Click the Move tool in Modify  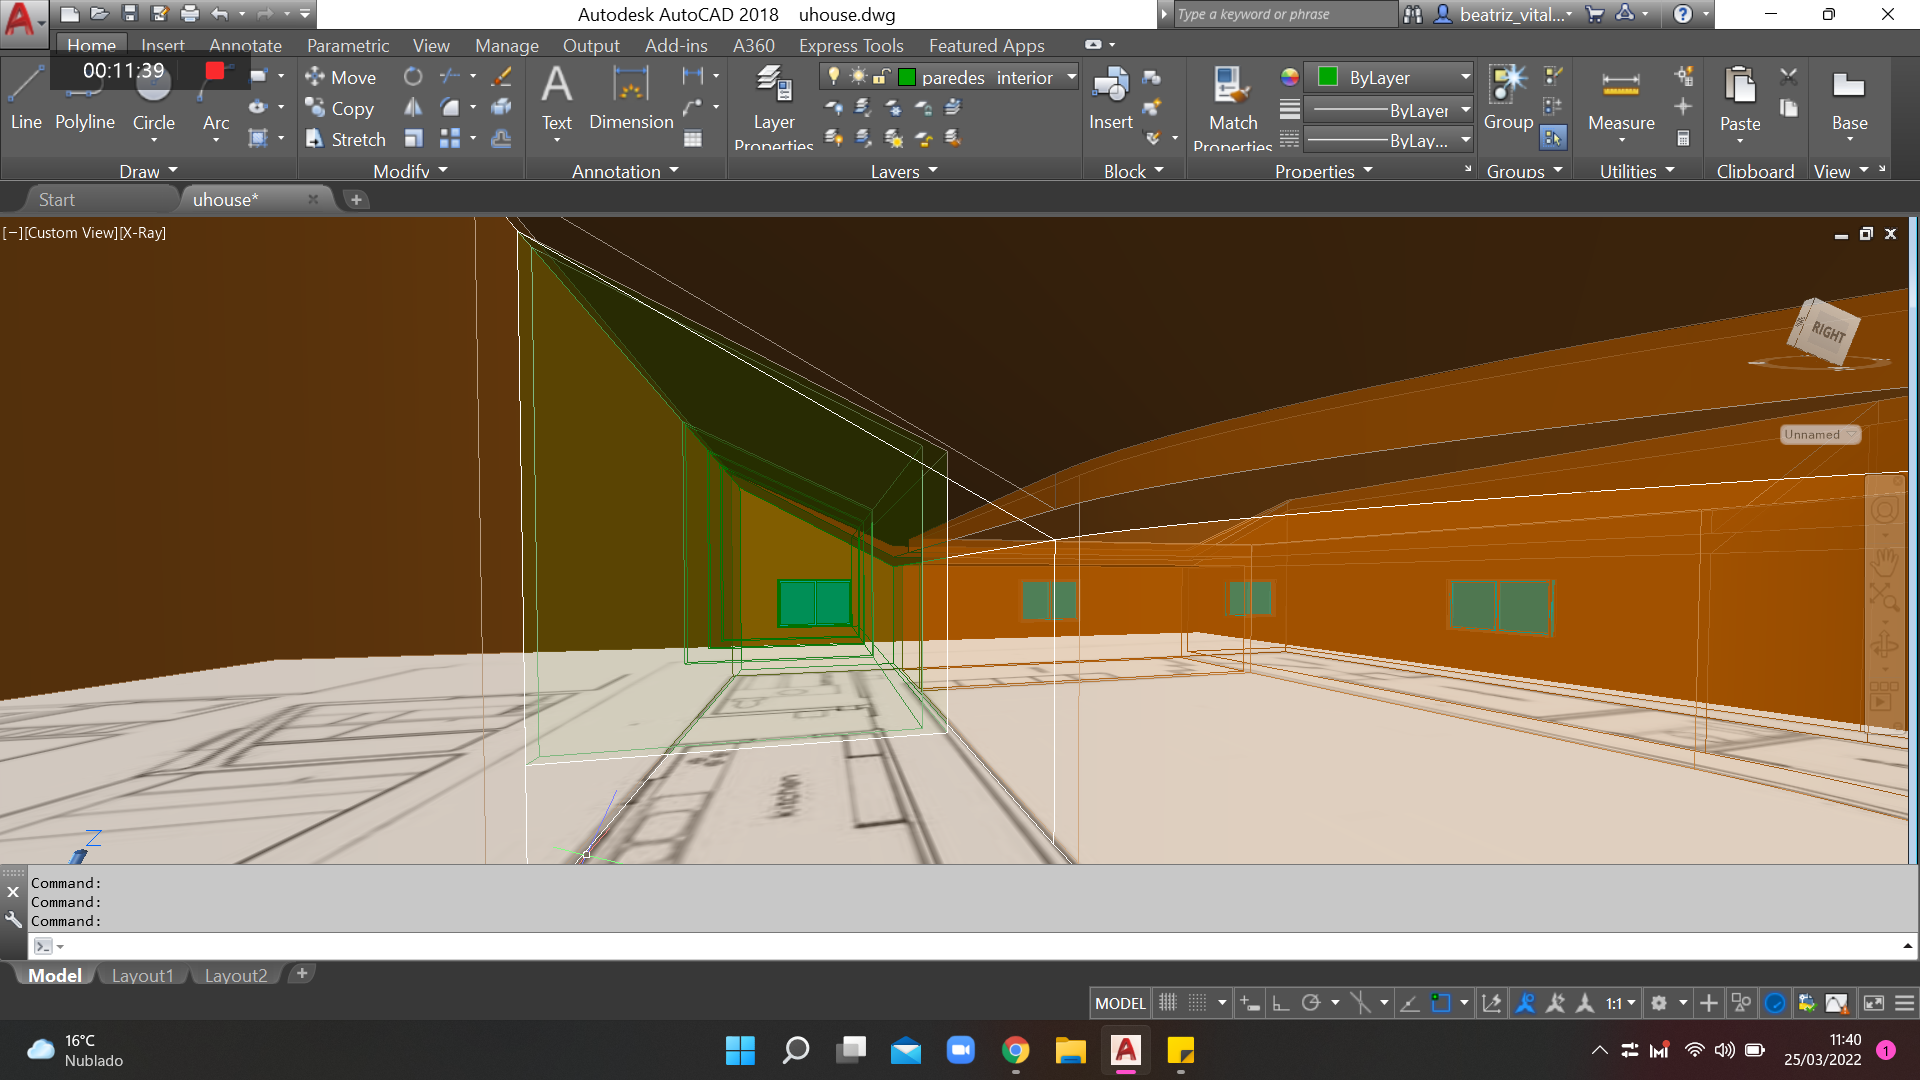[x=341, y=77]
